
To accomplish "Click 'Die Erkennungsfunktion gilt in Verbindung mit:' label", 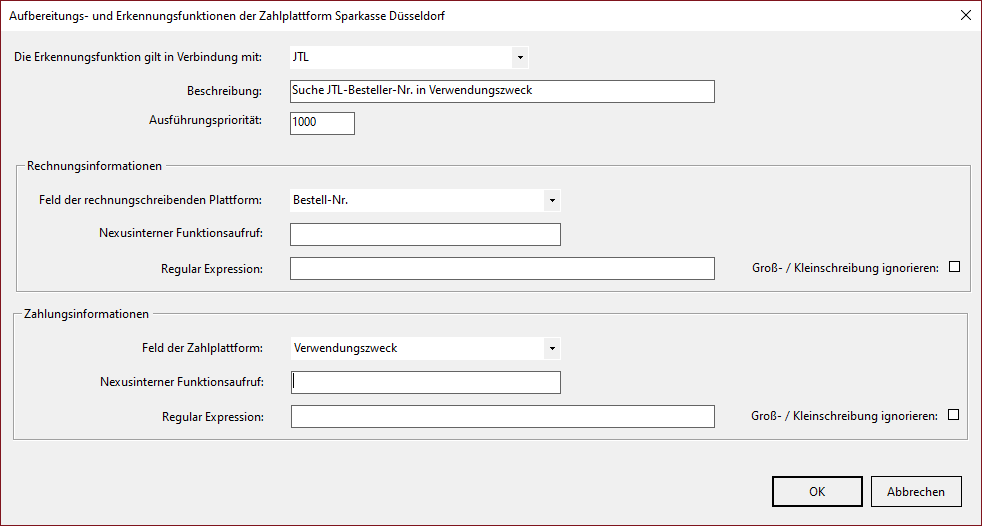I will 138,57.
